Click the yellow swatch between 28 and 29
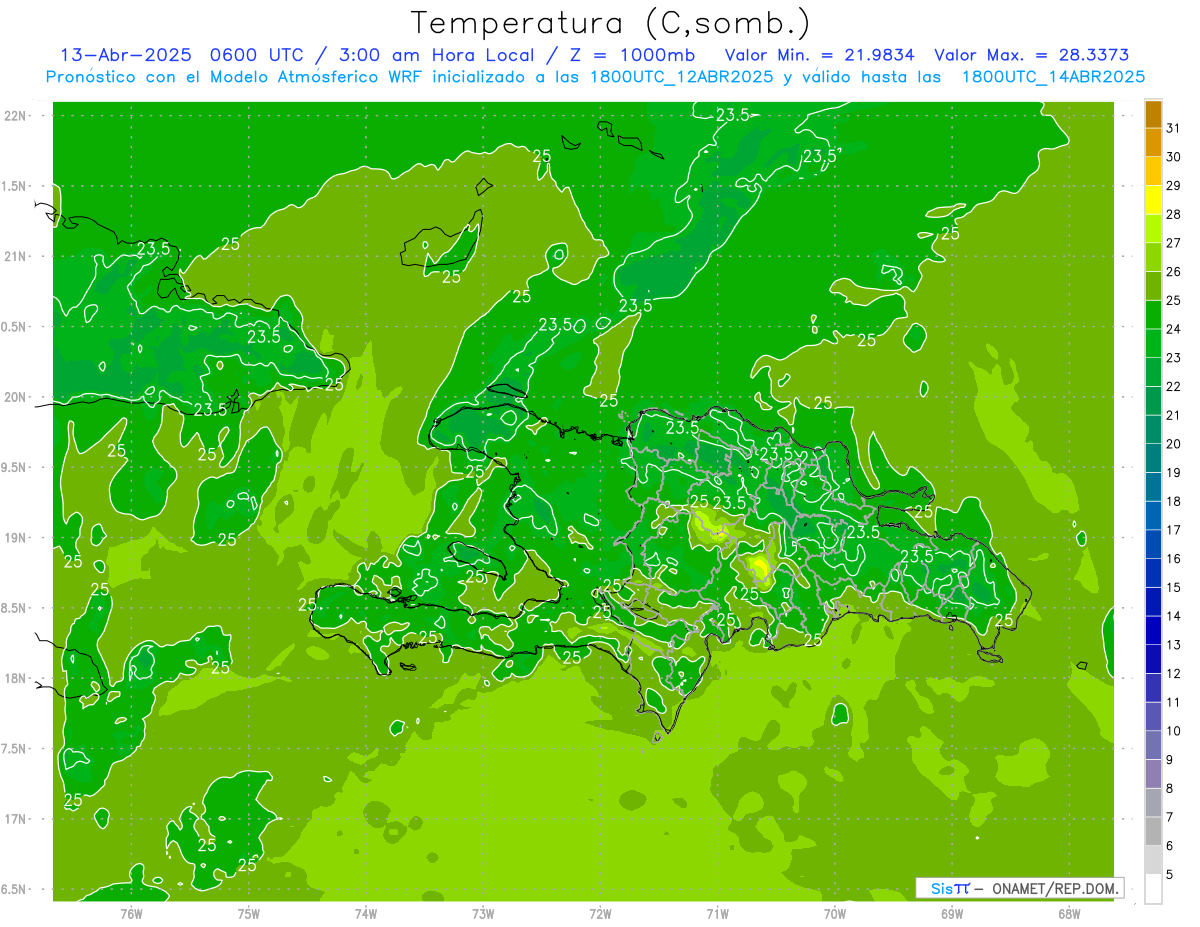 1153,200
